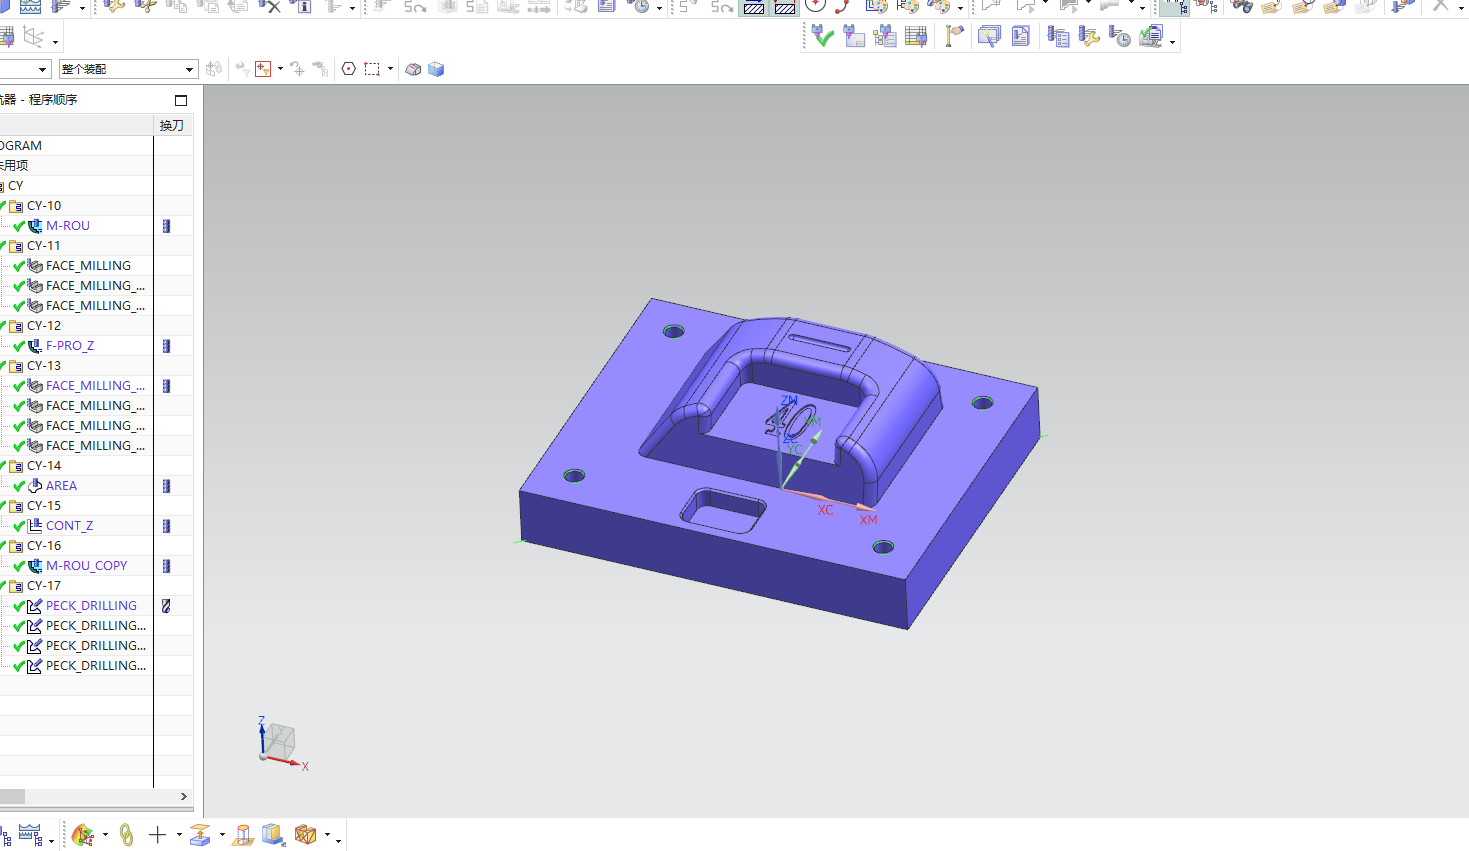The image size is (1469, 851).
Task: Click the extrude icon on the bottom toolbar
Action: 200,835
